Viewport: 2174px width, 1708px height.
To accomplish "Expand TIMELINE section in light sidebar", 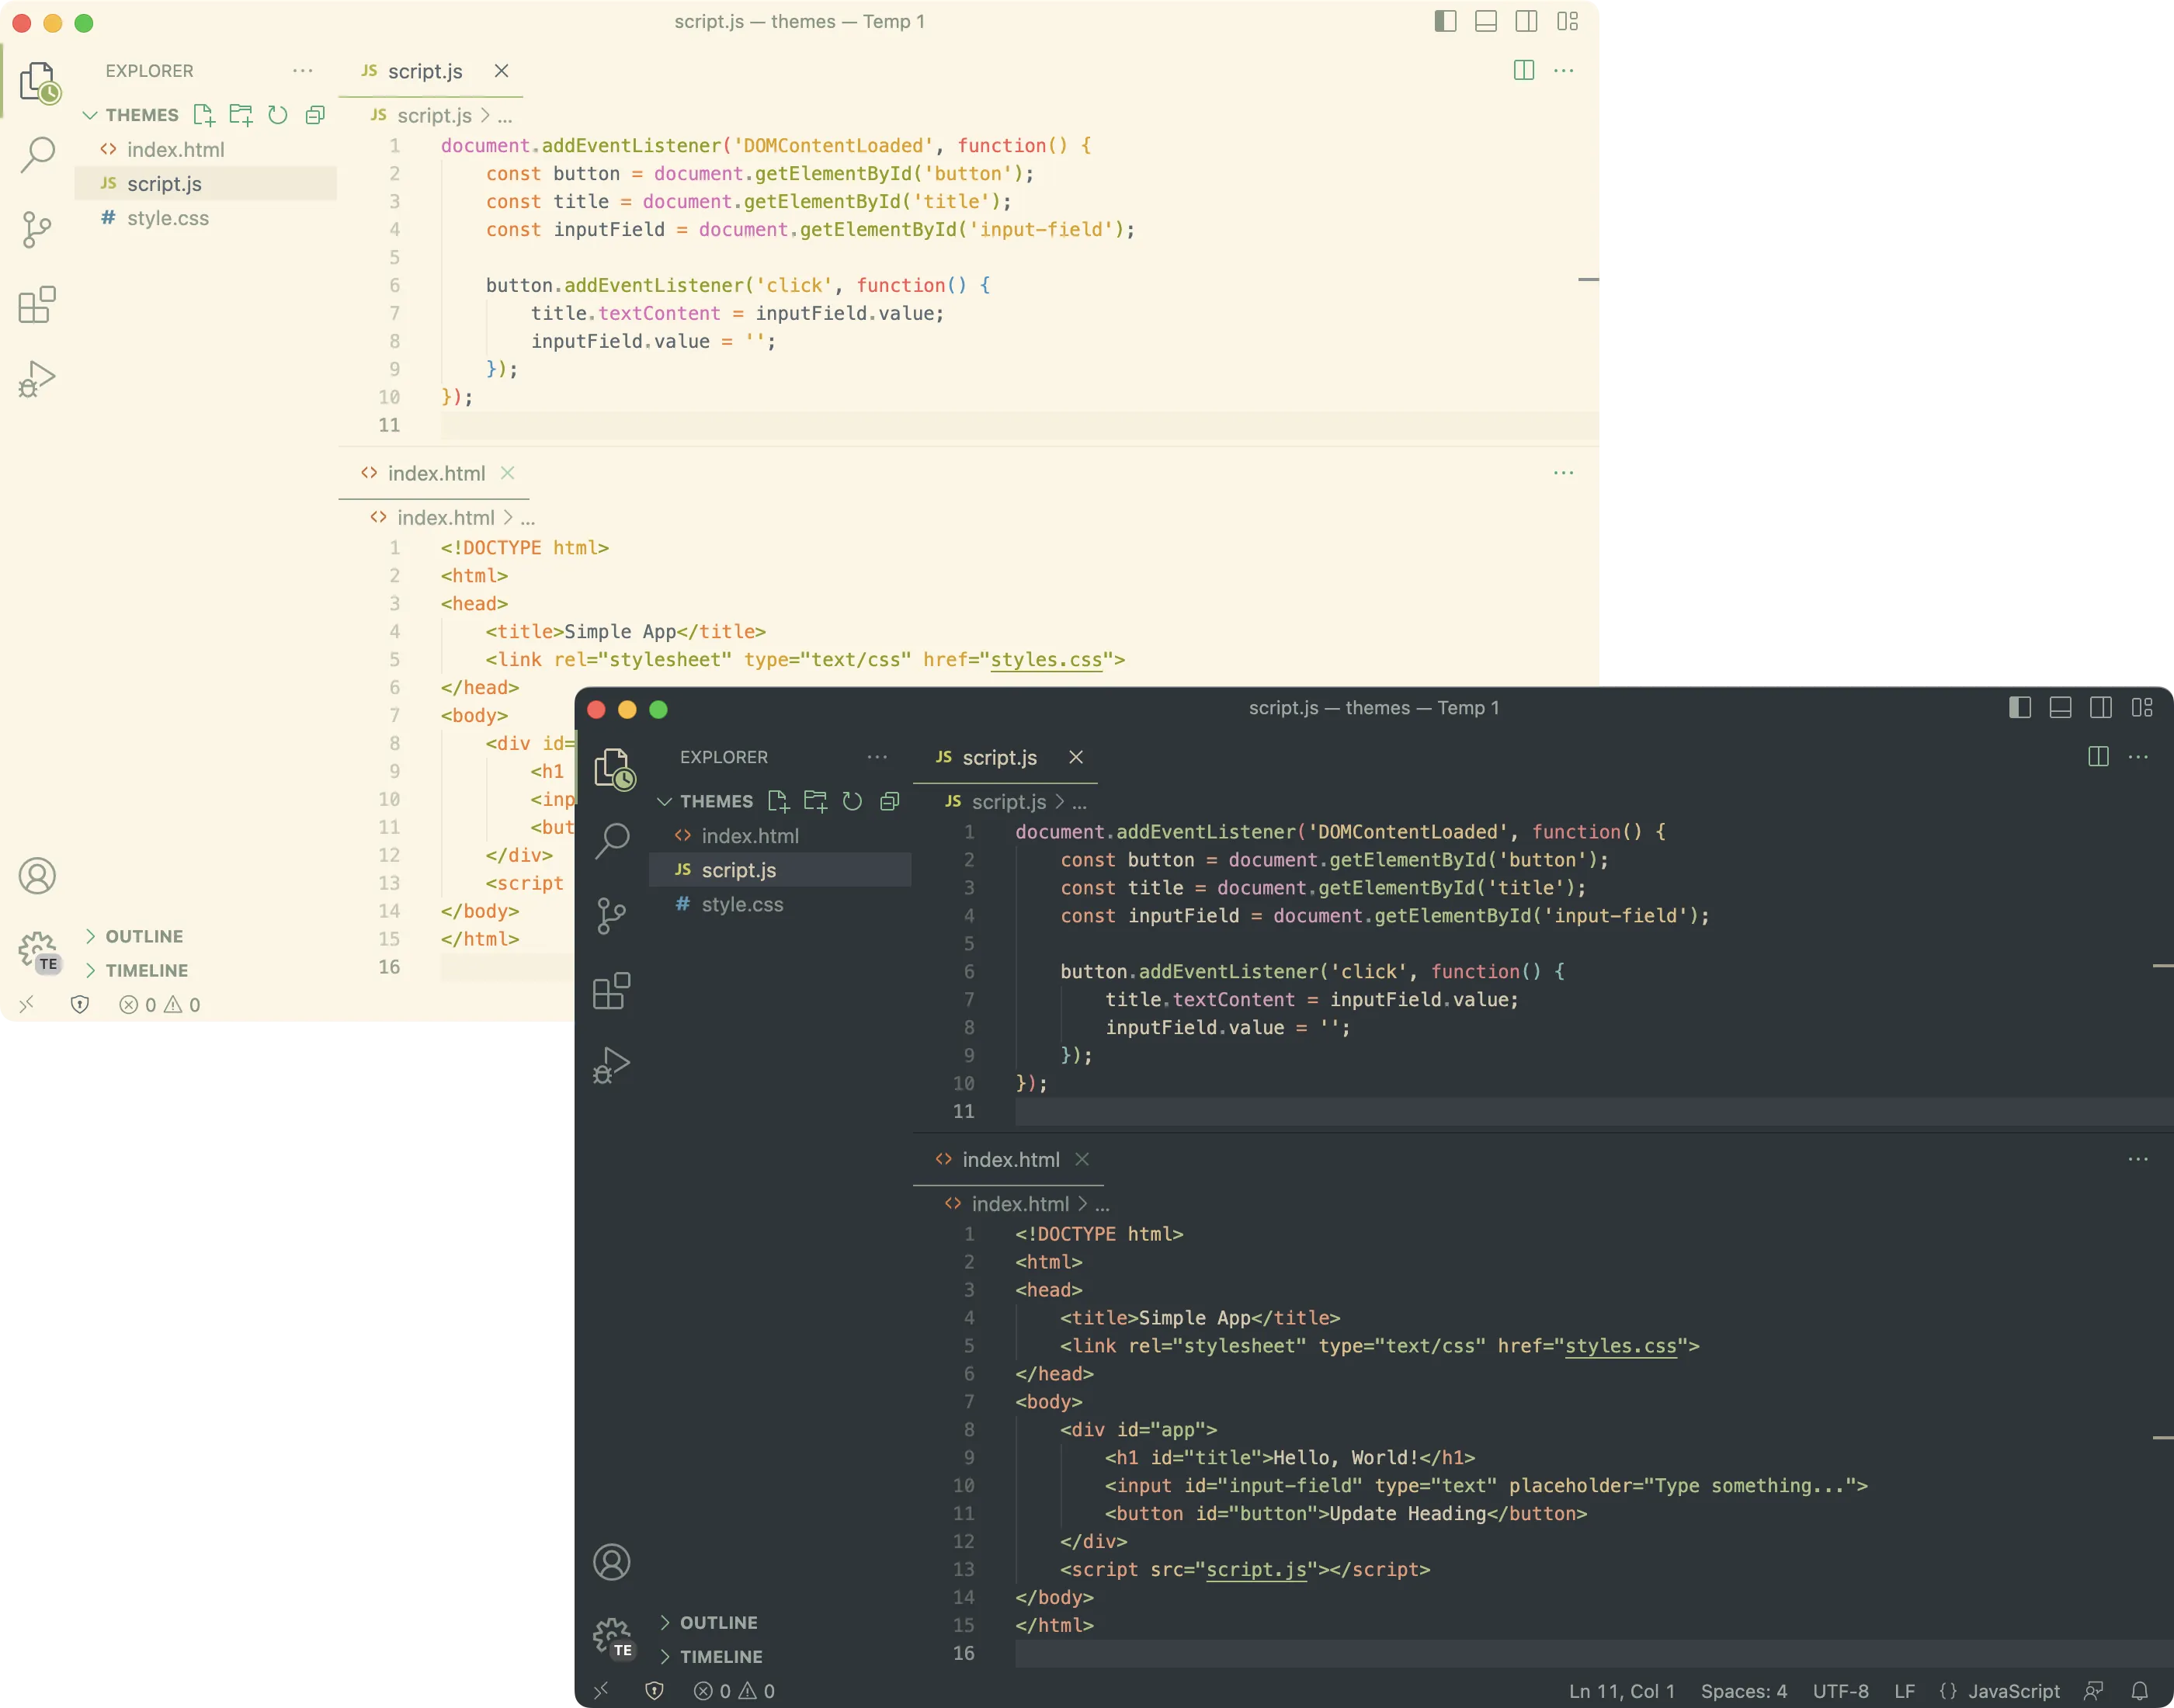I will [146, 970].
